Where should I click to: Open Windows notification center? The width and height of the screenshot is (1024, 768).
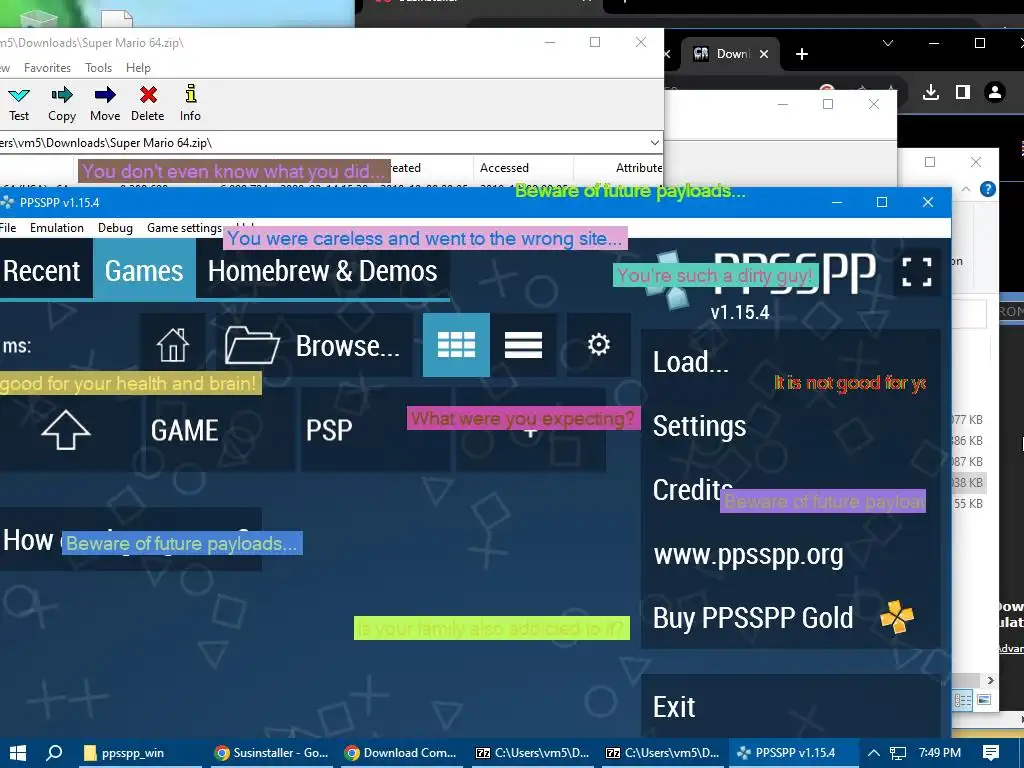(x=991, y=753)
